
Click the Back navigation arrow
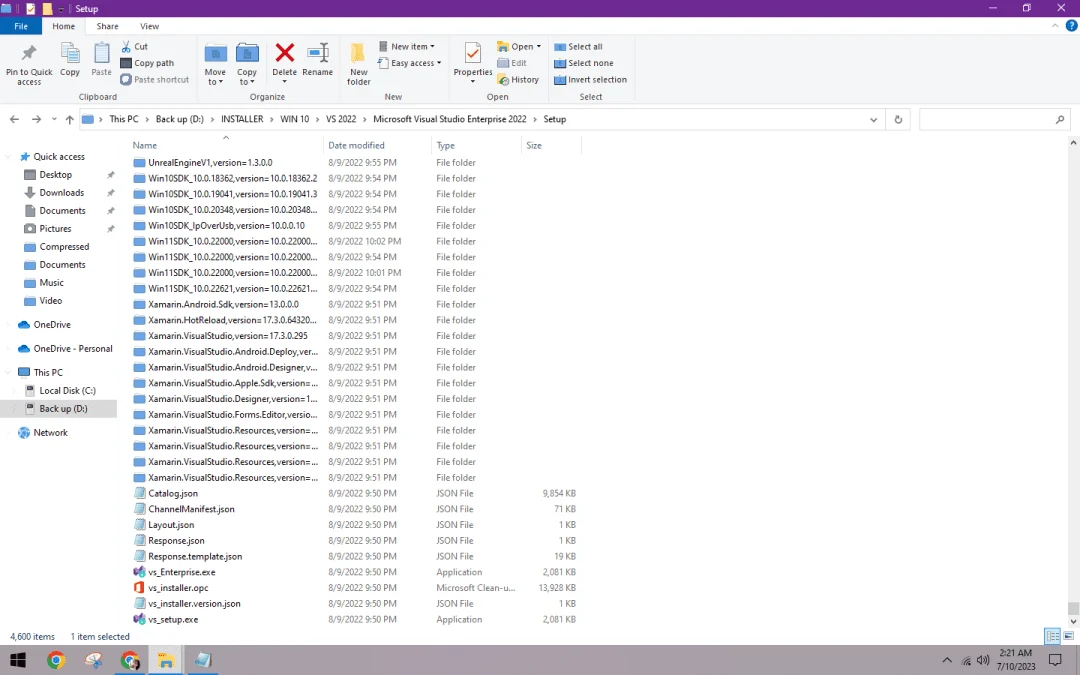[x=14, y=119]
